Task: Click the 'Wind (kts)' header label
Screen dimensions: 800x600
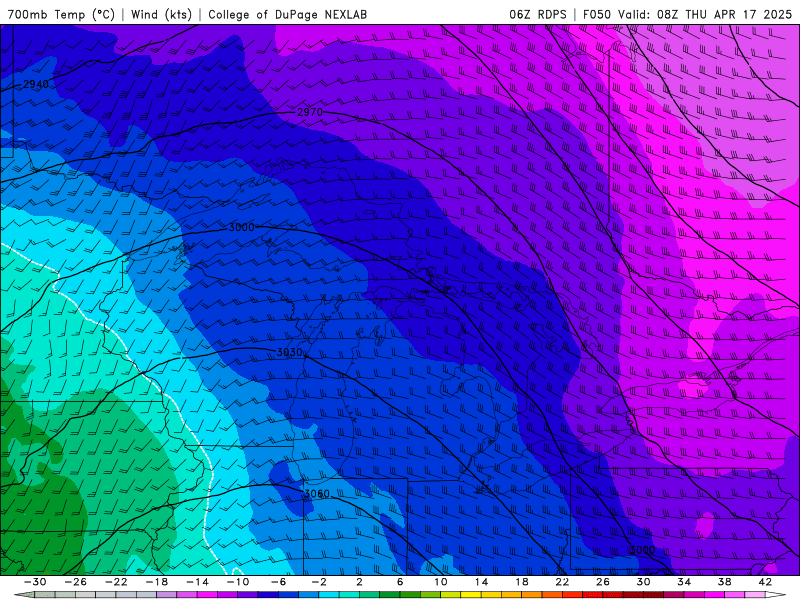Action: coord(161,14)
